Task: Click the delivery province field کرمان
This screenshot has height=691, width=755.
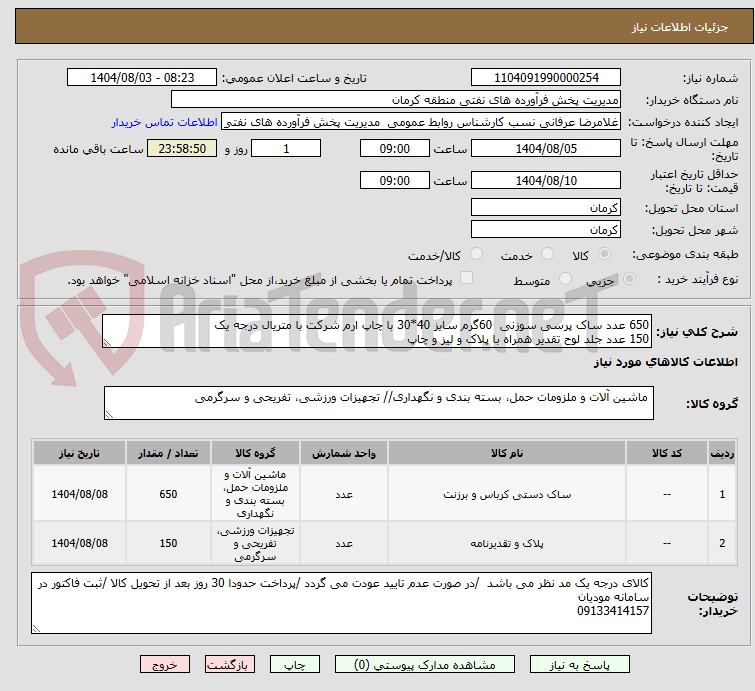Action: click(546, 208)
